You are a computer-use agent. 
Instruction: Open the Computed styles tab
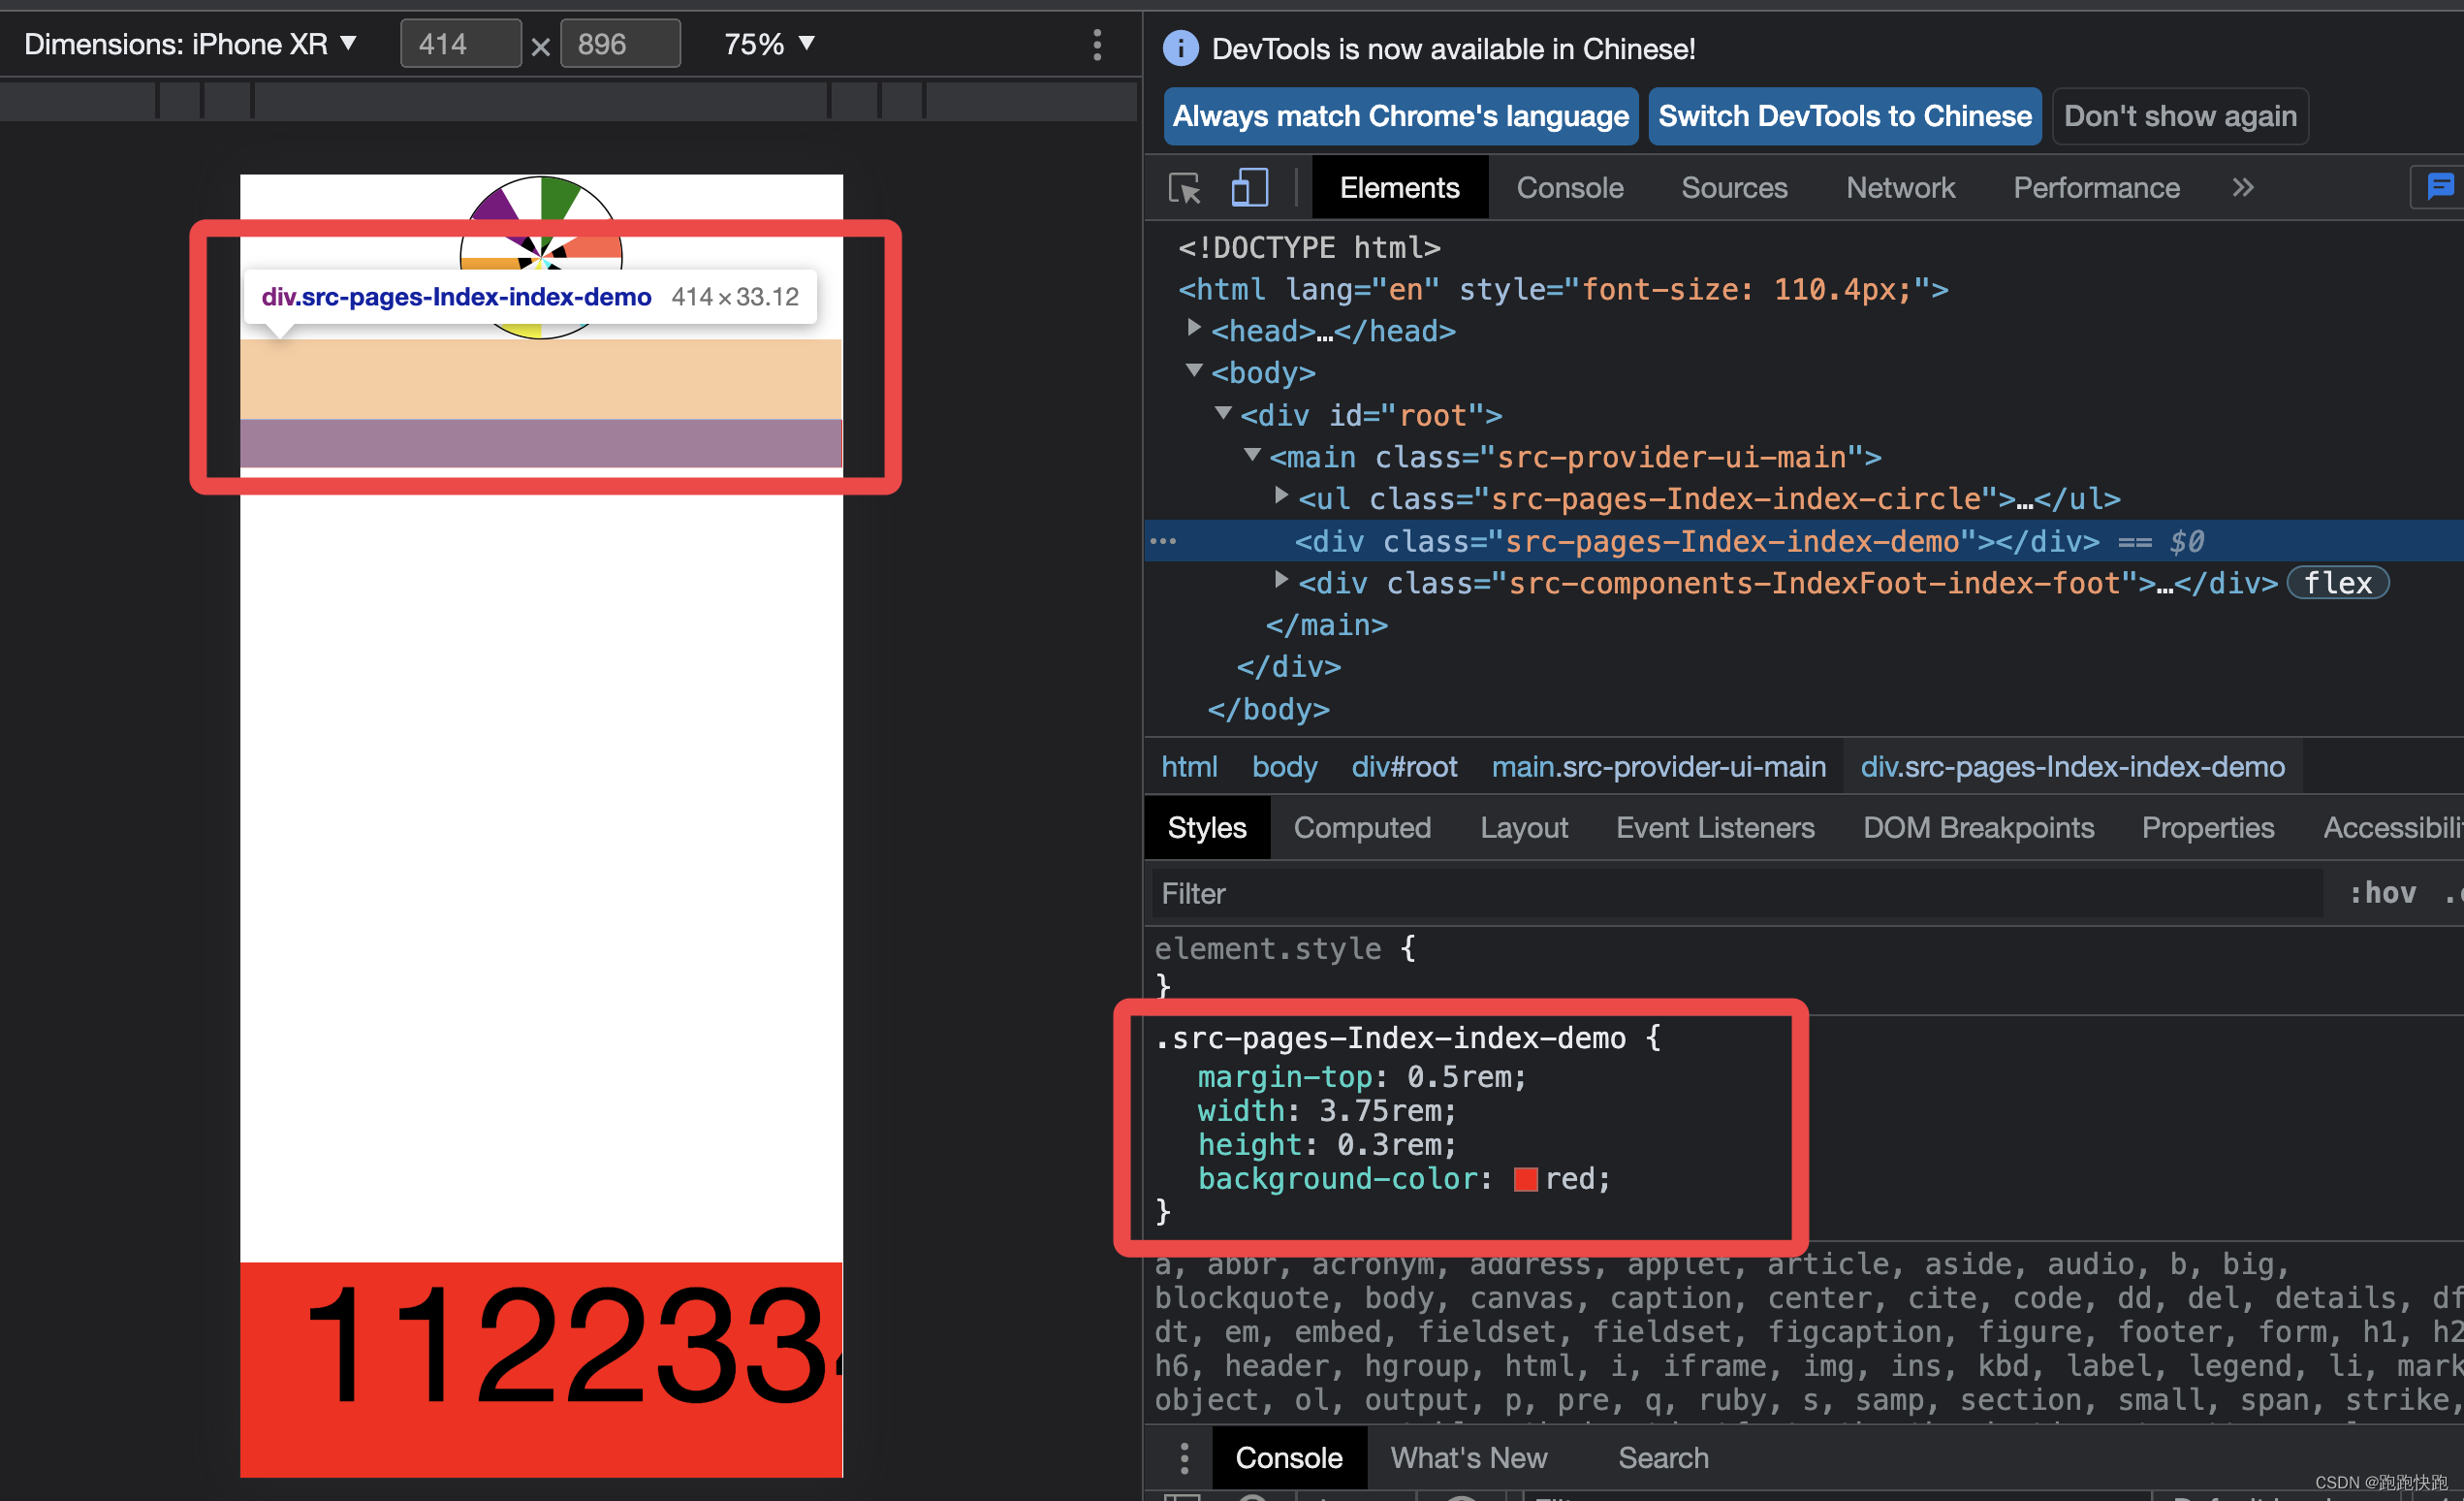coord(1362,828)
